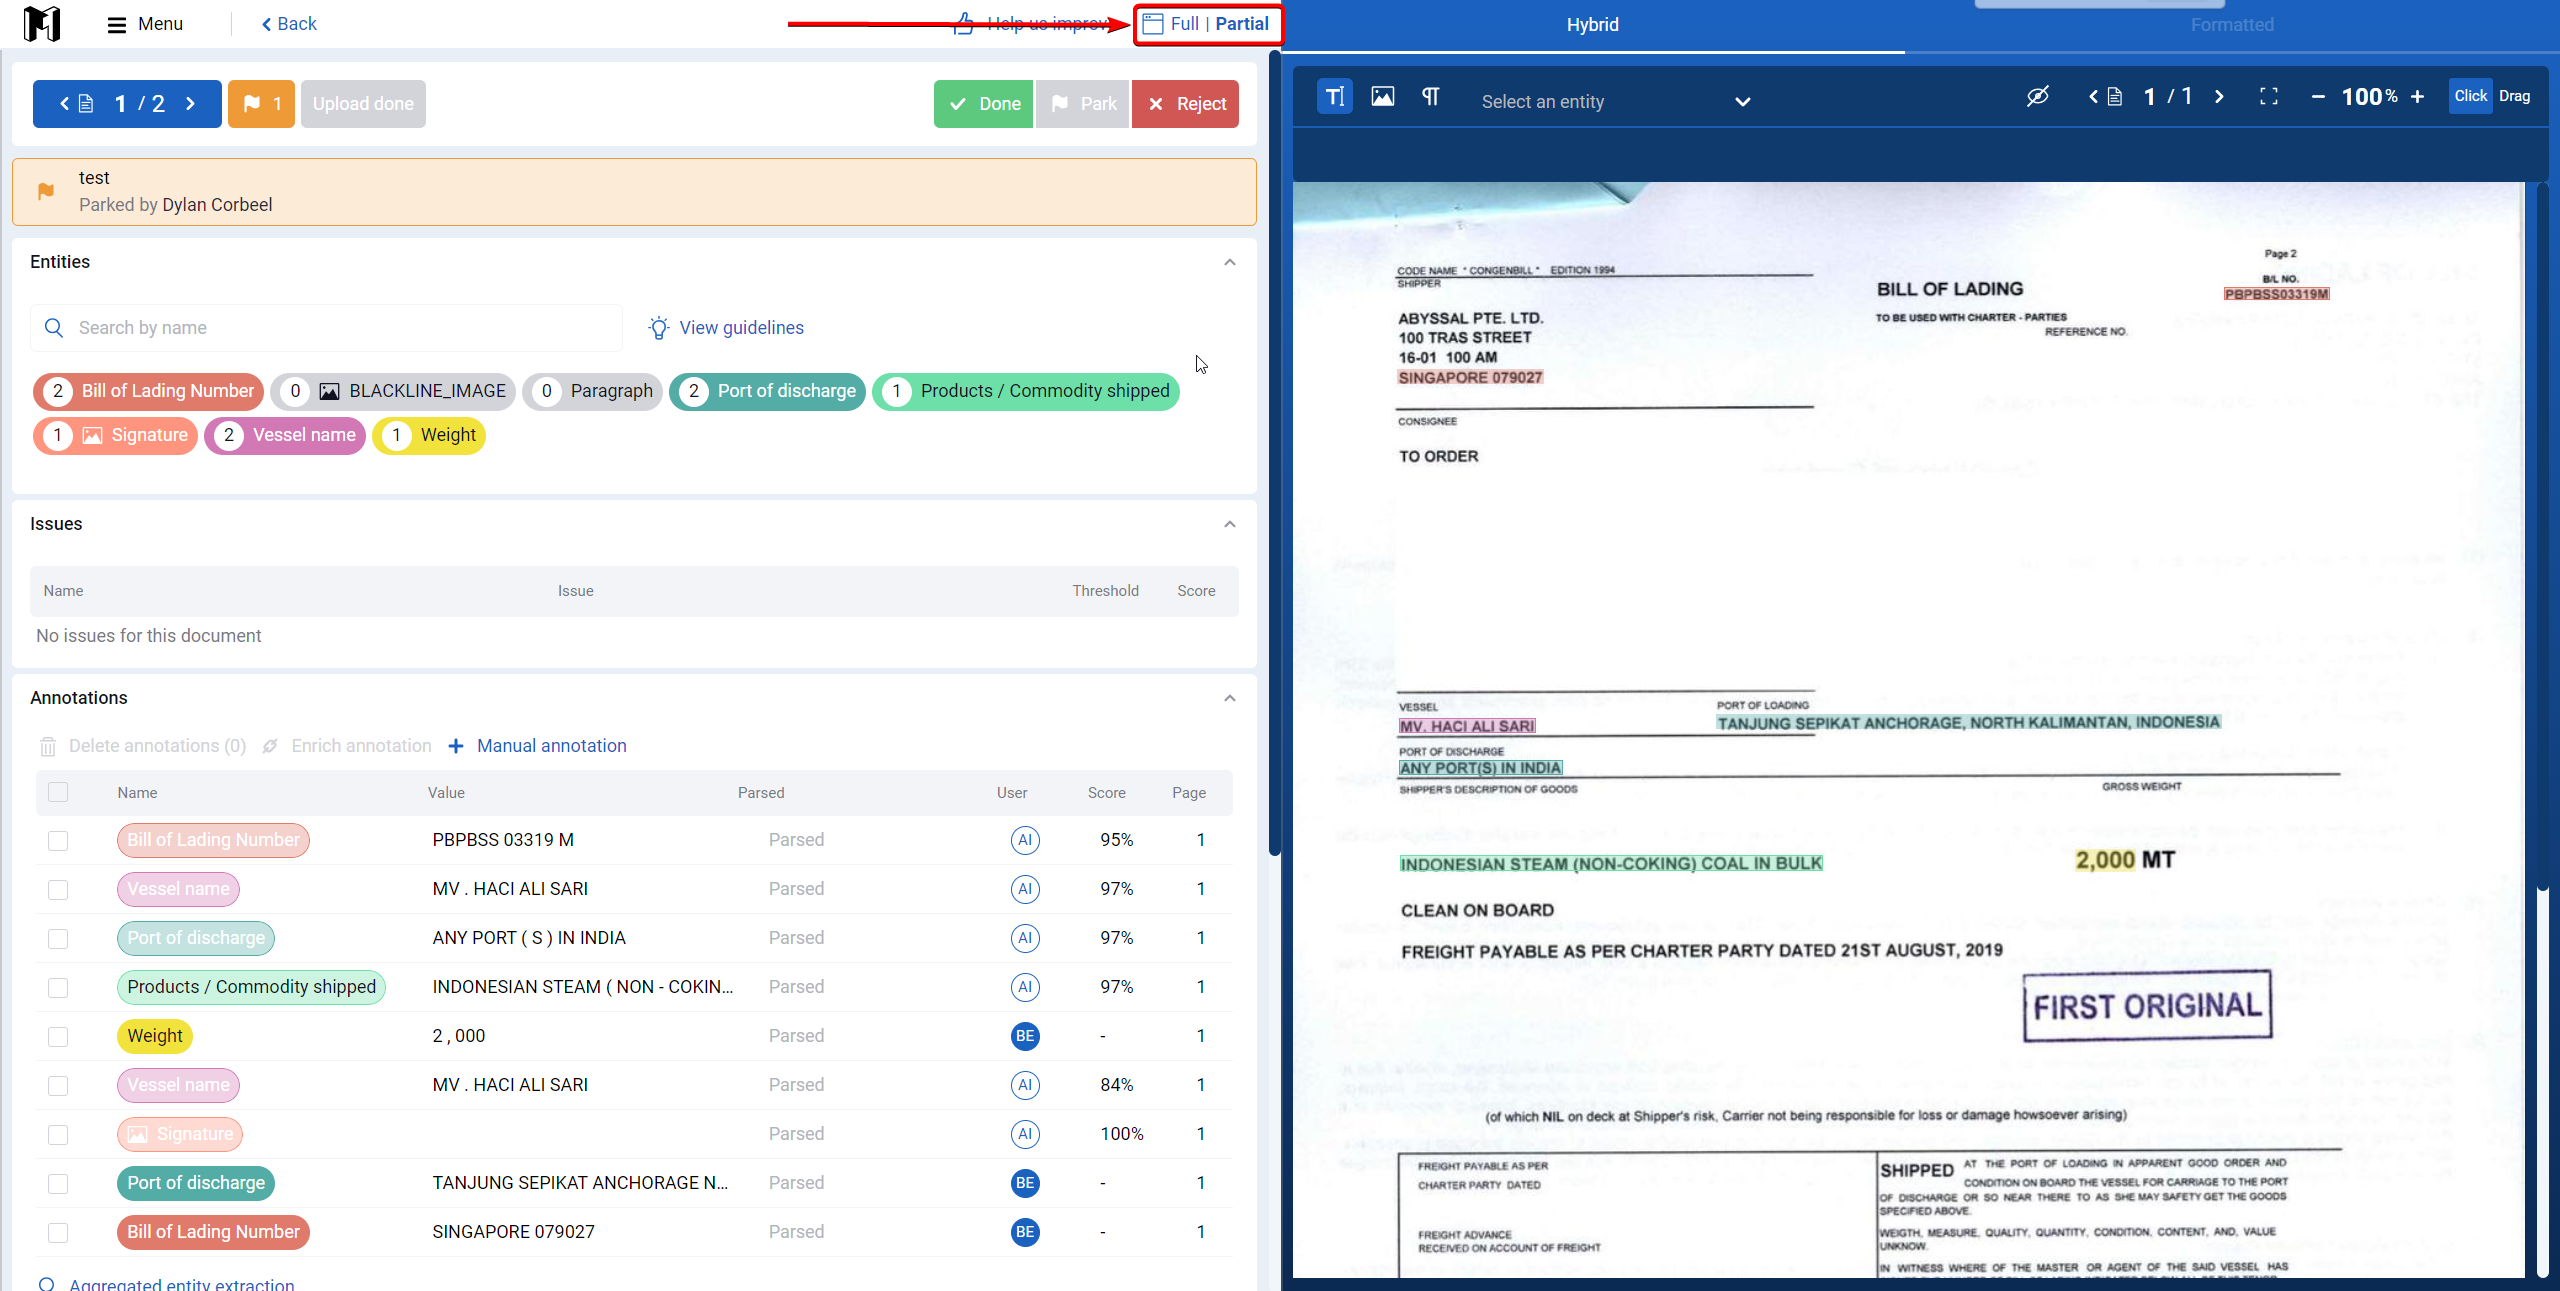Select the Vessel name entity chip
This screenshot has width=2560, height=1291.
tap(285, 435)
